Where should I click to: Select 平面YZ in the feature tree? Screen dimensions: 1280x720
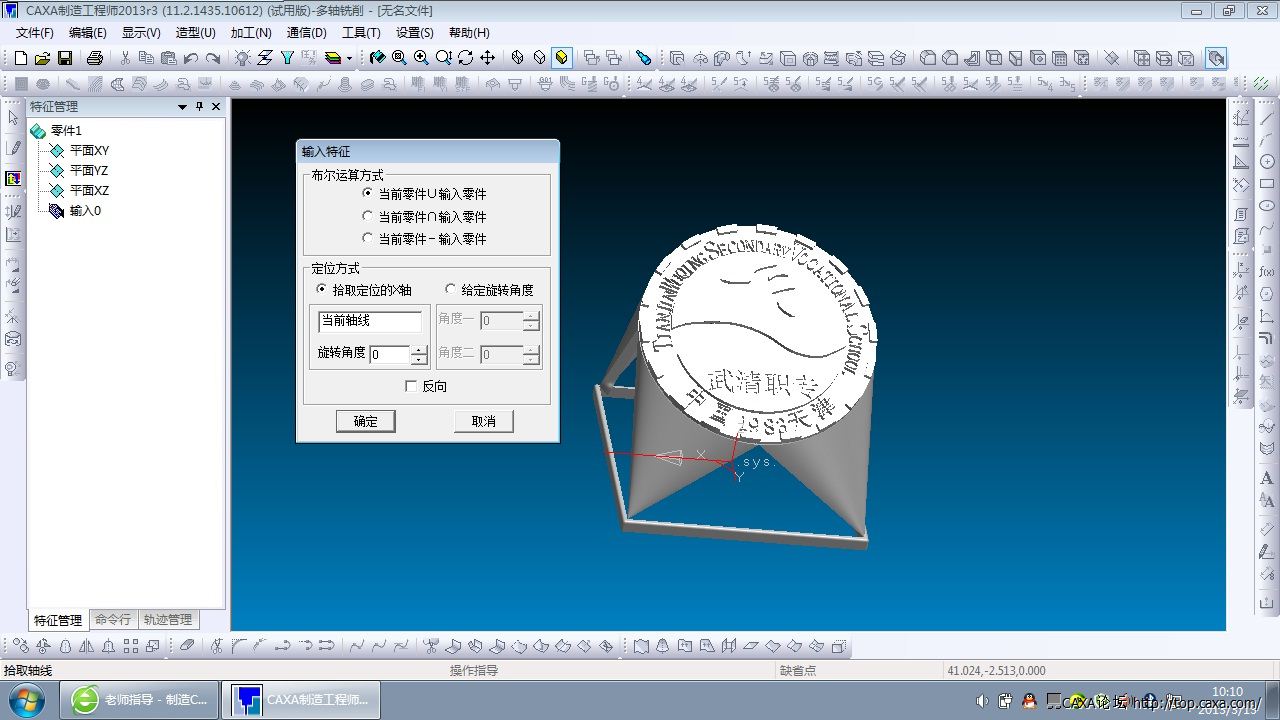pos(89,171)
